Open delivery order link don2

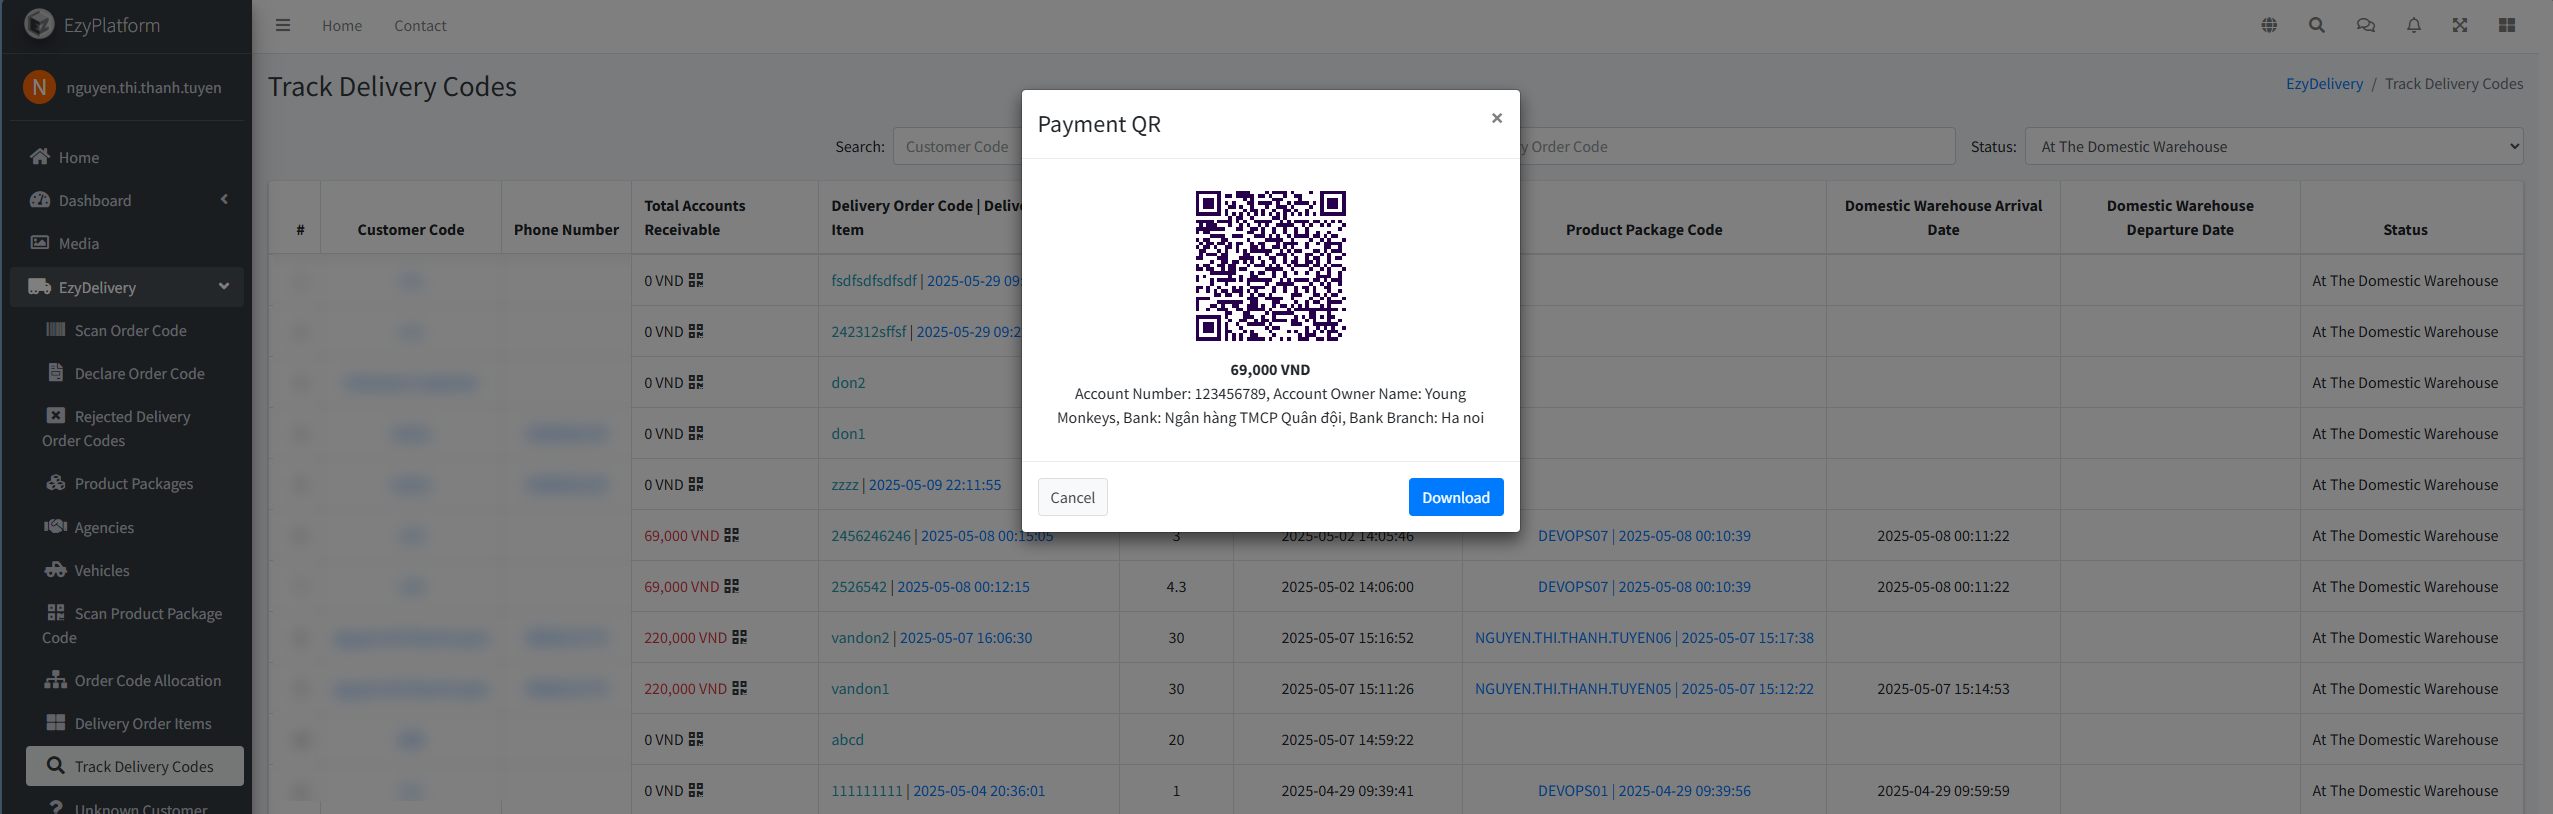848,382
